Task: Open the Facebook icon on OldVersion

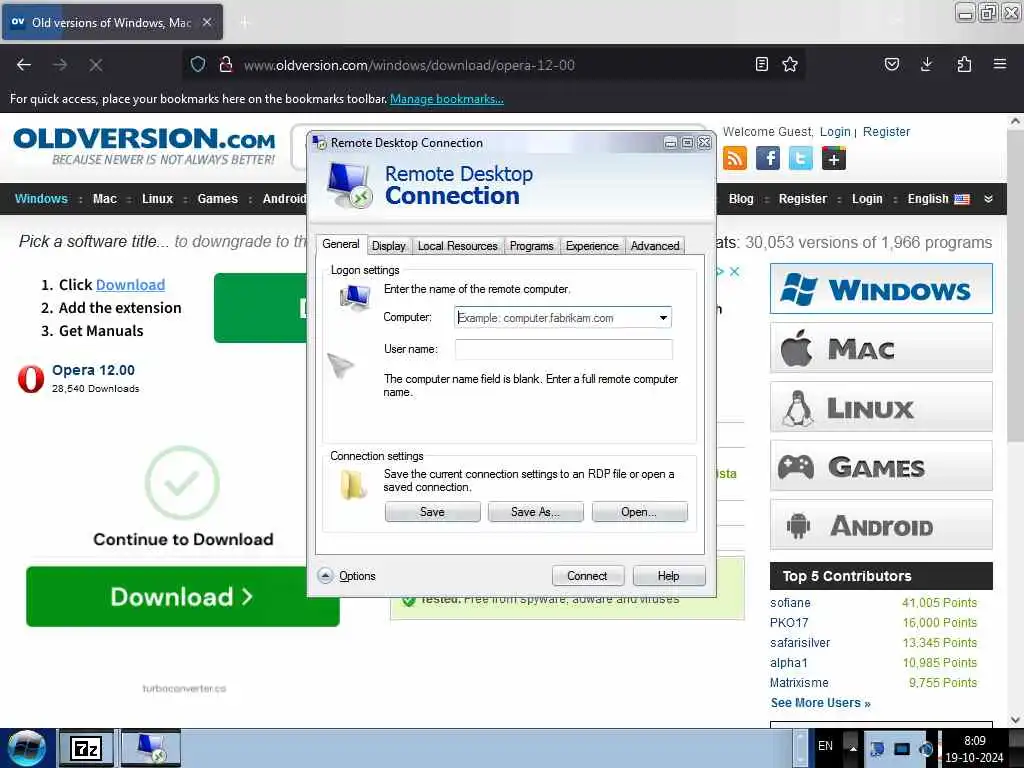Action: coord(768,158)
